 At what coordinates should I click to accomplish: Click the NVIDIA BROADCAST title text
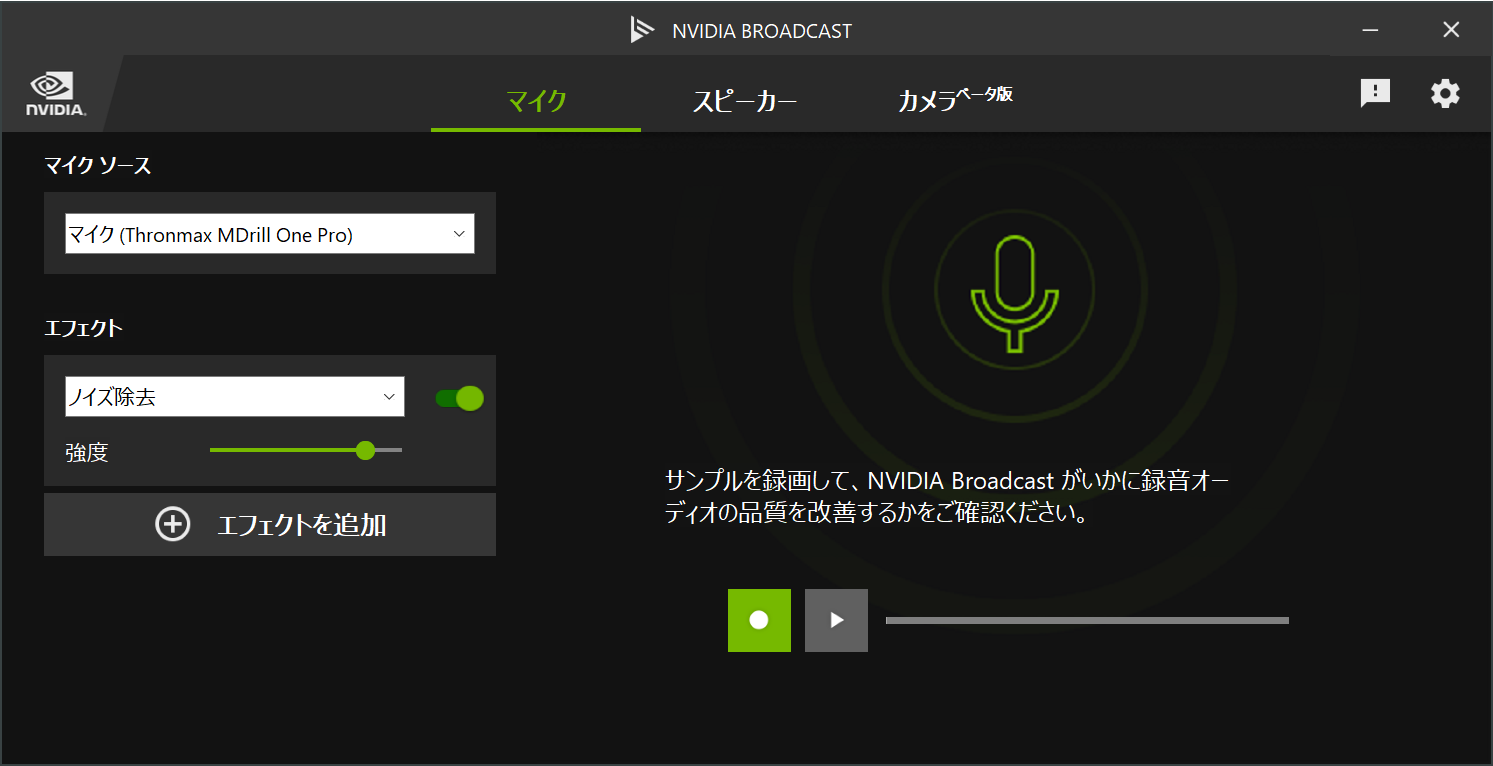[x=762, y=31]
